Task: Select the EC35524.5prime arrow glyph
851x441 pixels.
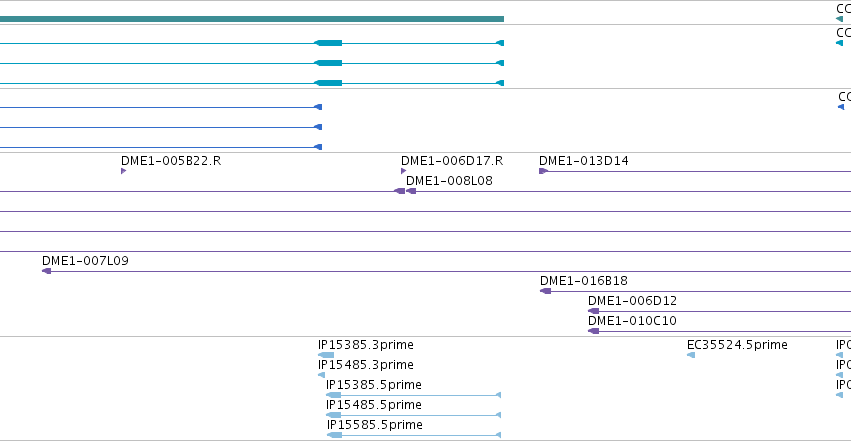Action: 691,355
